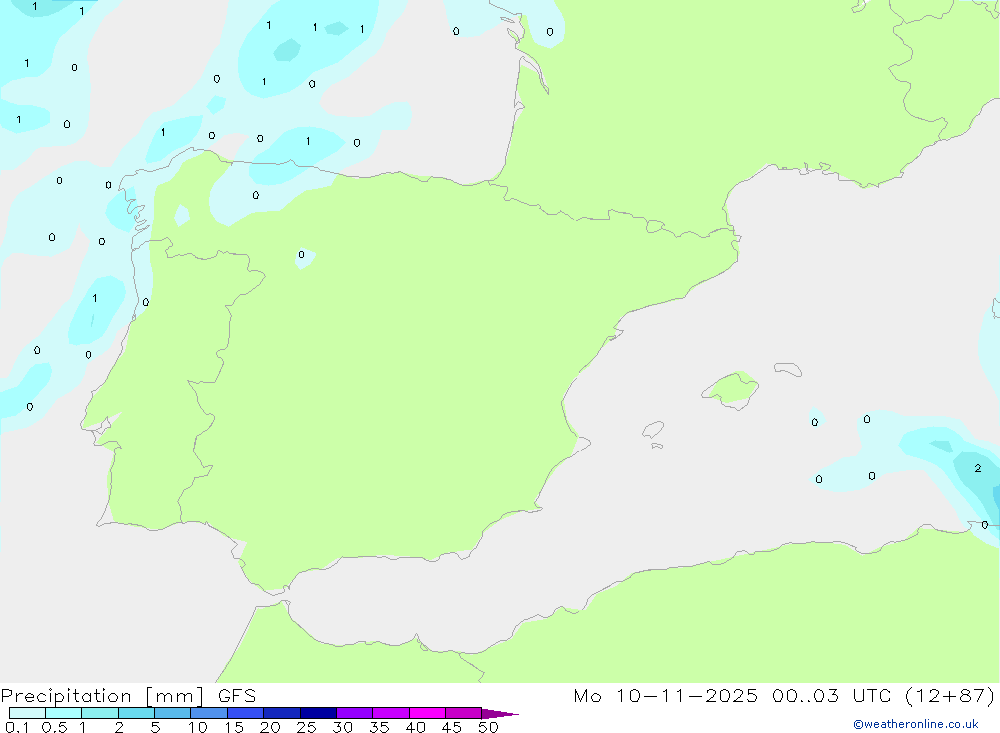Click the 'Precipitation [mm]' title text

point(102,696)
